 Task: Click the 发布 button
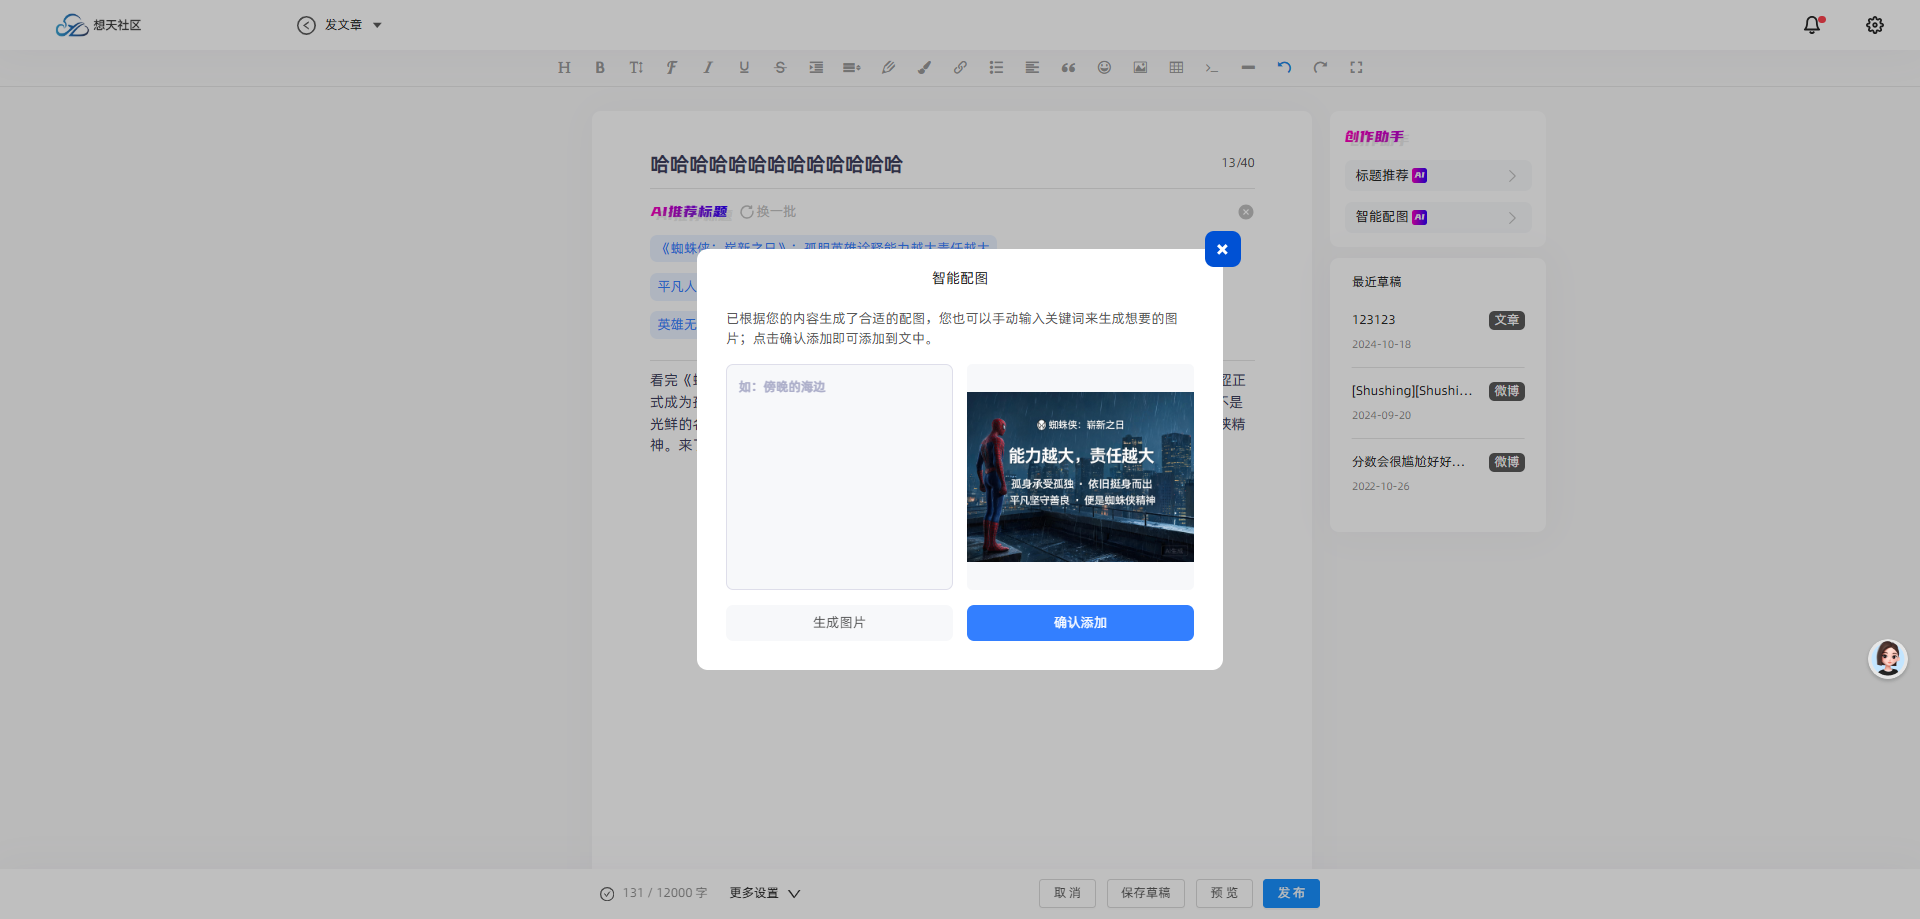[x=1291, y=893]
